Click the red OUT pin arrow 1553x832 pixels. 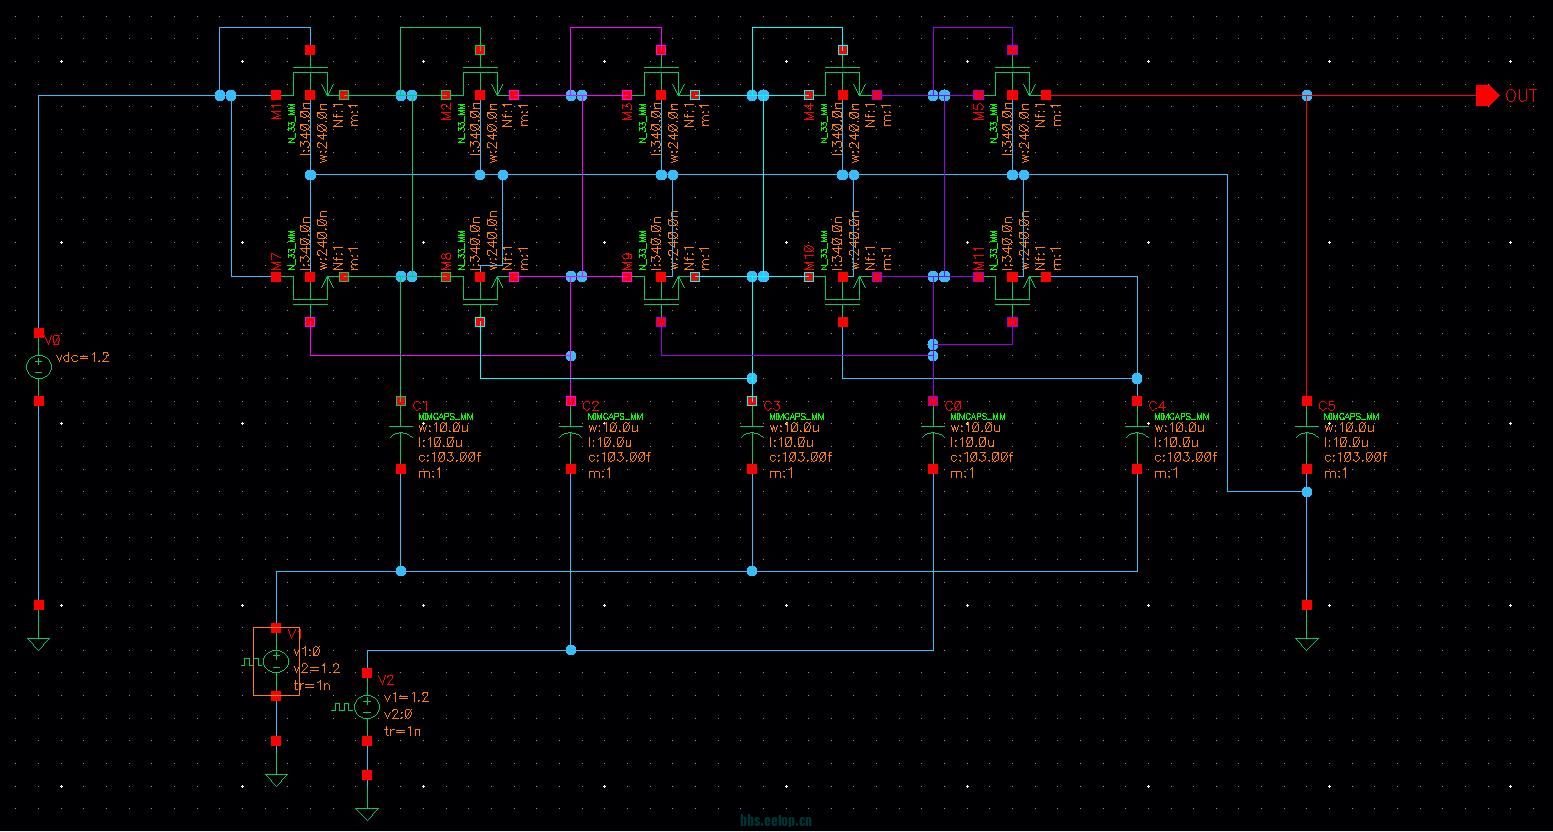[x=1488, y=96]
